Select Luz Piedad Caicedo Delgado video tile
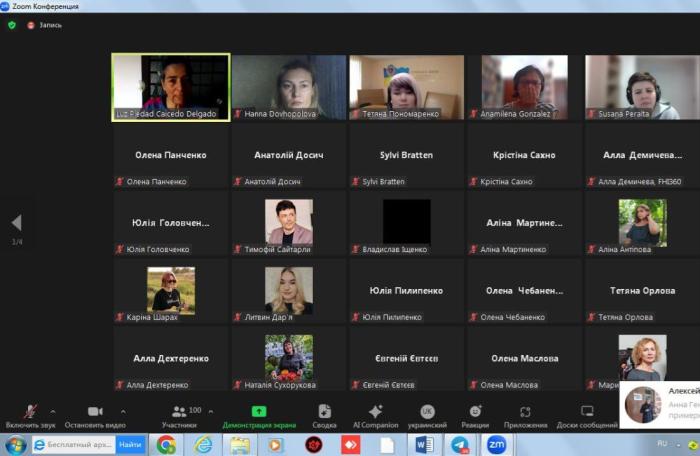The image size is (700, 456). [x=170, y=87]
